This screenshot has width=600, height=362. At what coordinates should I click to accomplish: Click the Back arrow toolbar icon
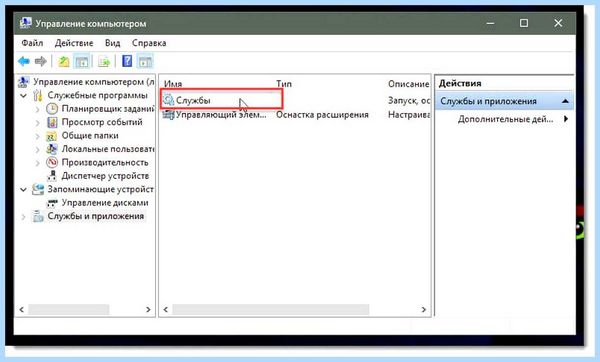[x=24, y=61]
